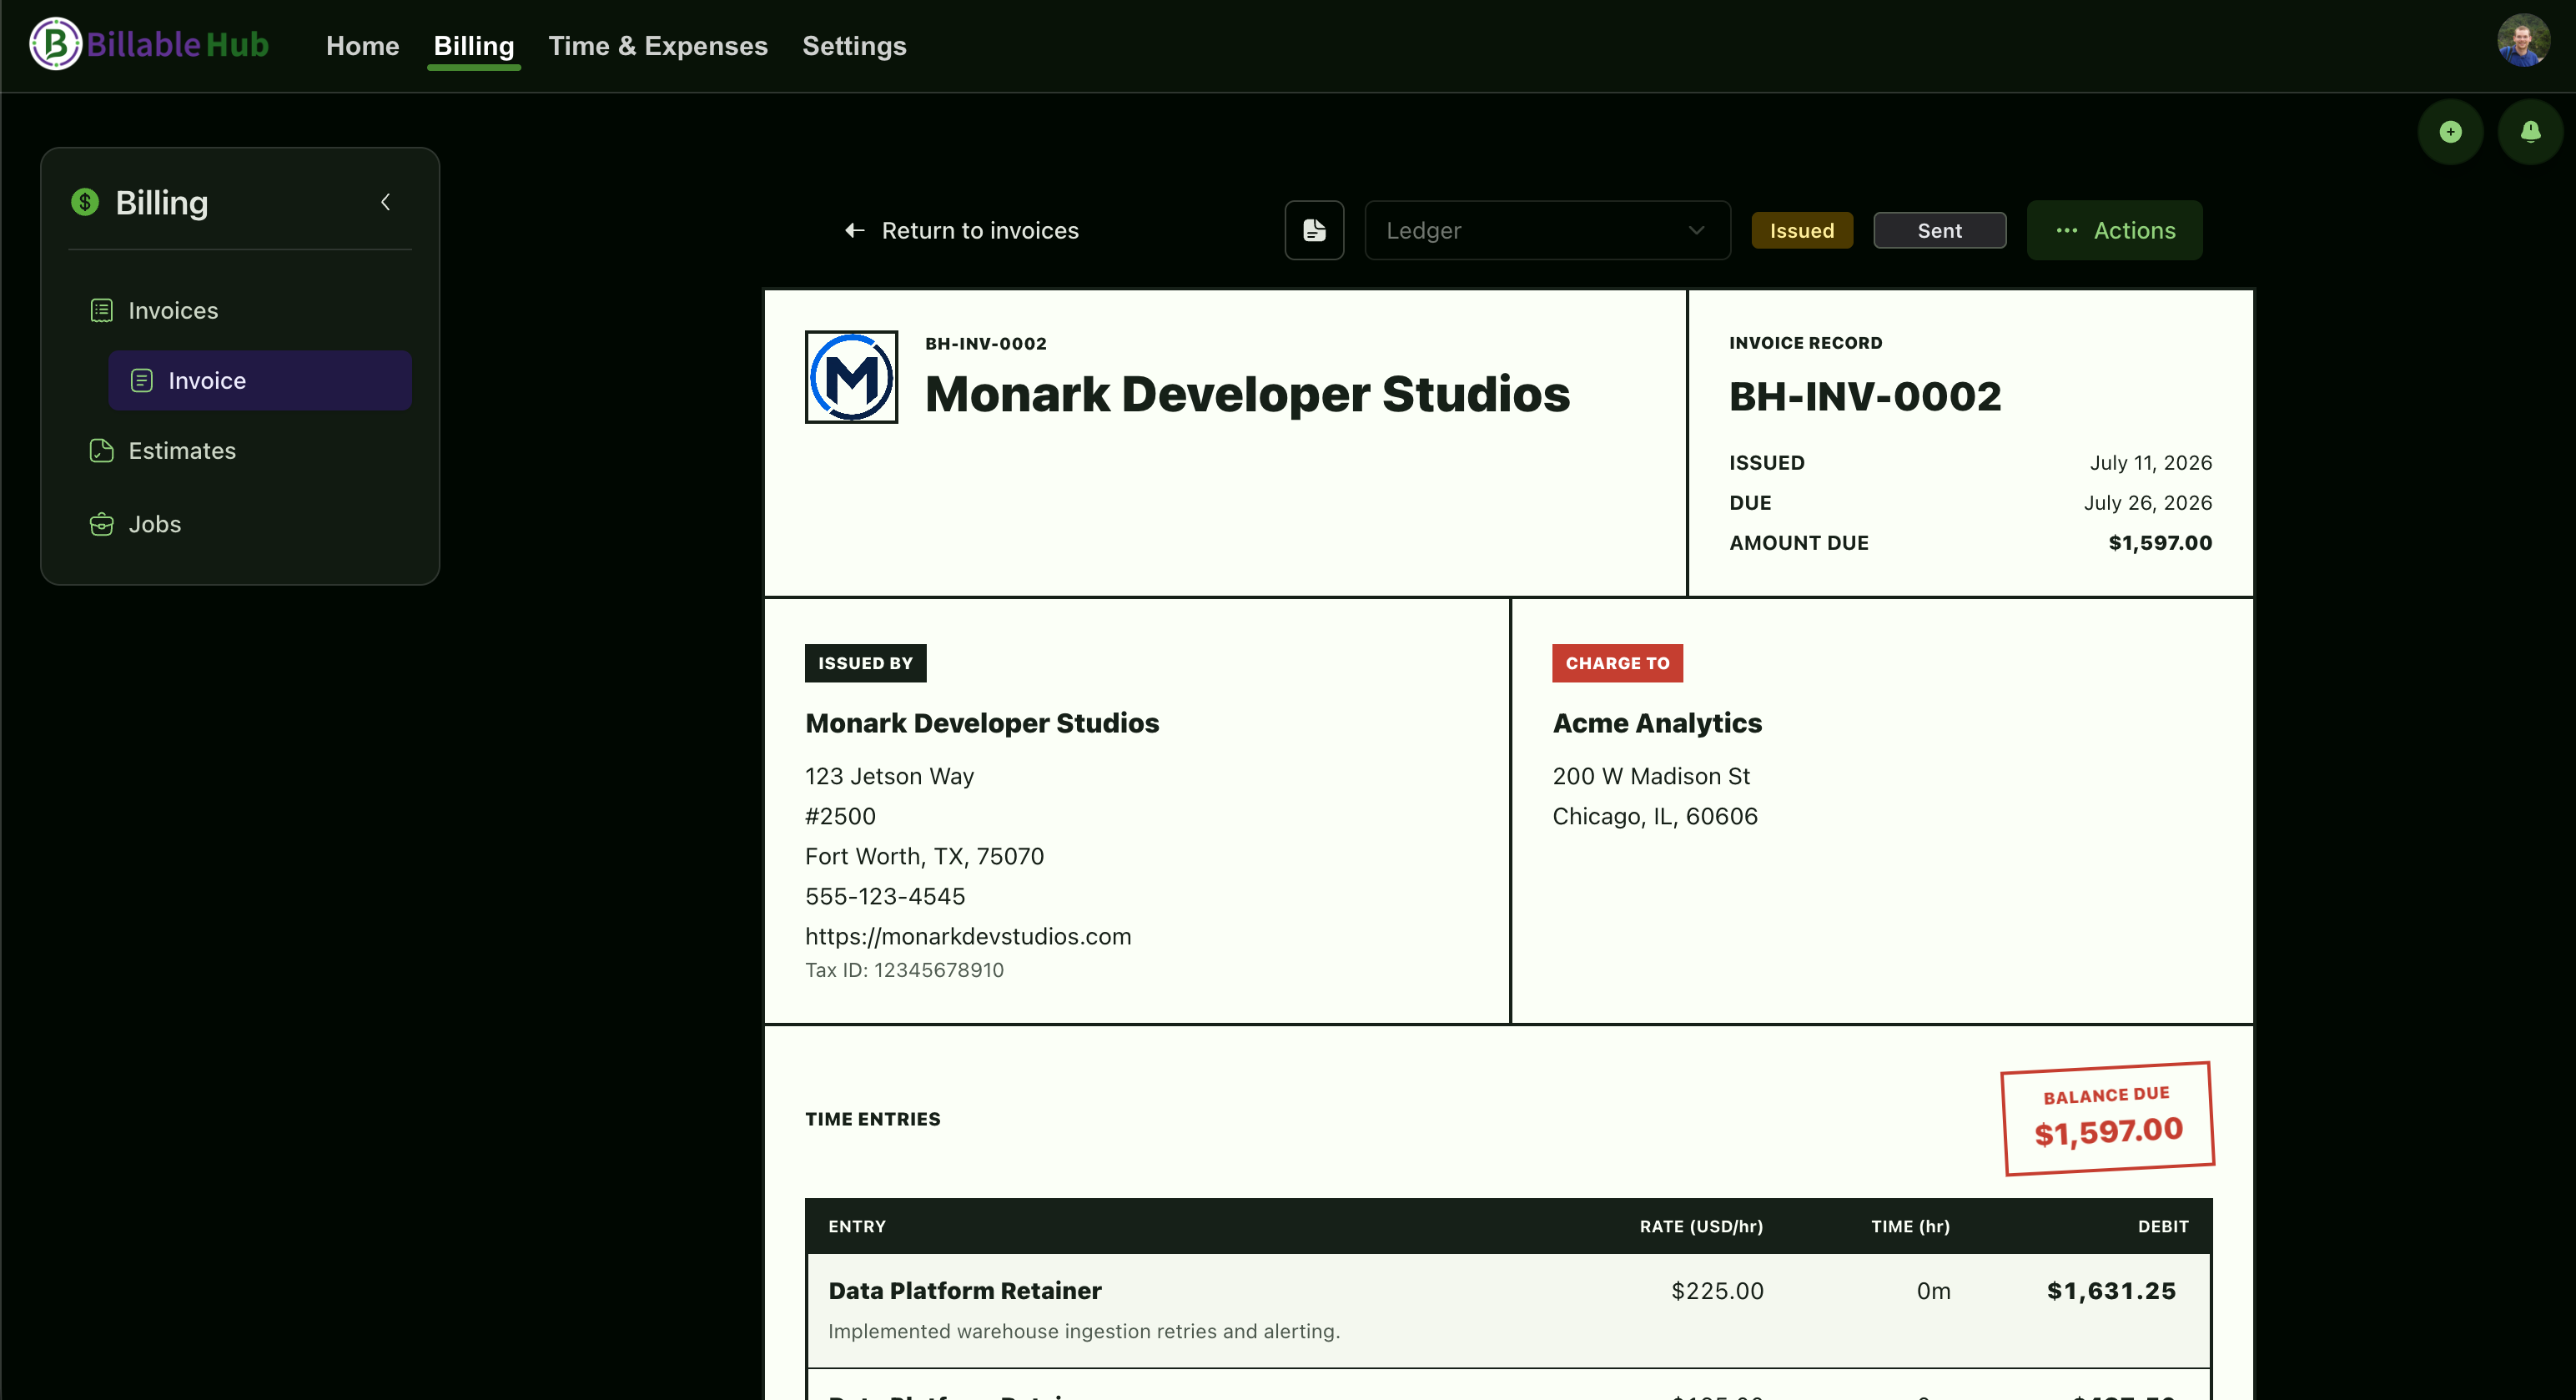Click the Data Platform Retainer entry title
The width and height of the screenshot is (2576, 1400).
point(965,1291)
